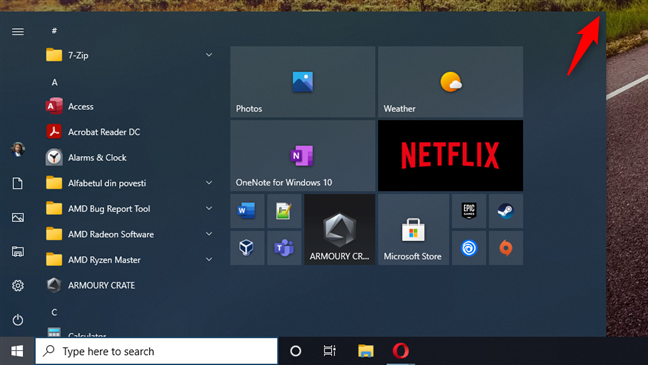Open Task View on the taskbar
648x365 pixels.
pos(329,351)
